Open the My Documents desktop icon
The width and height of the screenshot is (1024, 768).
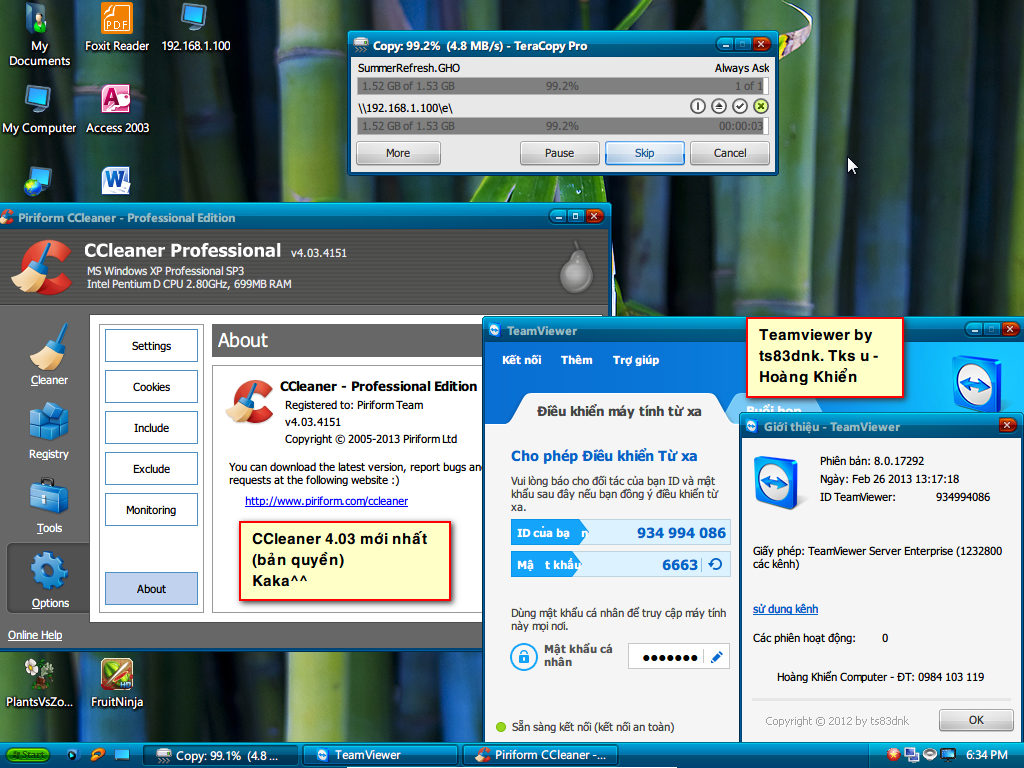39,35
